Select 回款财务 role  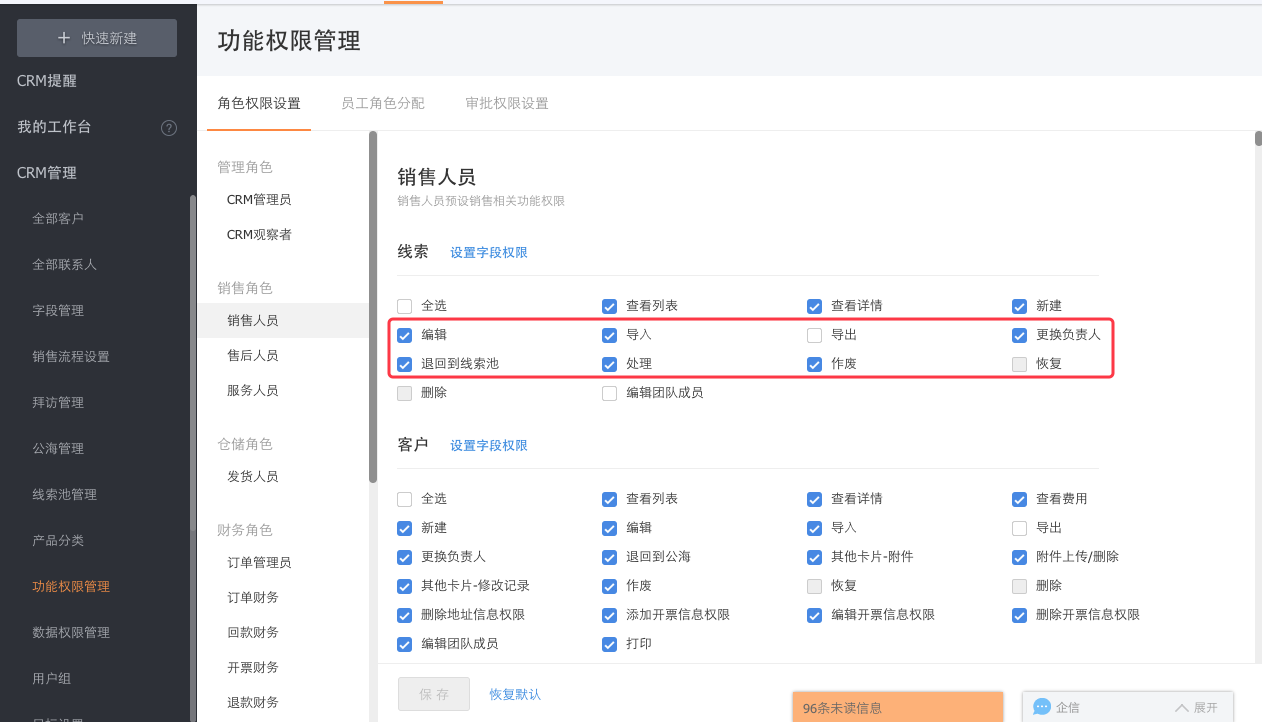[253, 633]
